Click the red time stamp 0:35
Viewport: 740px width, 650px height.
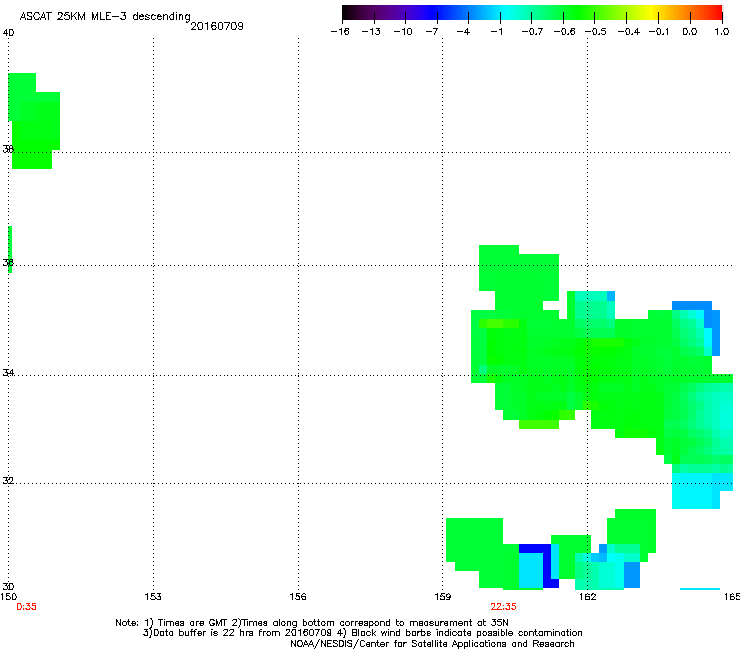point(26,607)
